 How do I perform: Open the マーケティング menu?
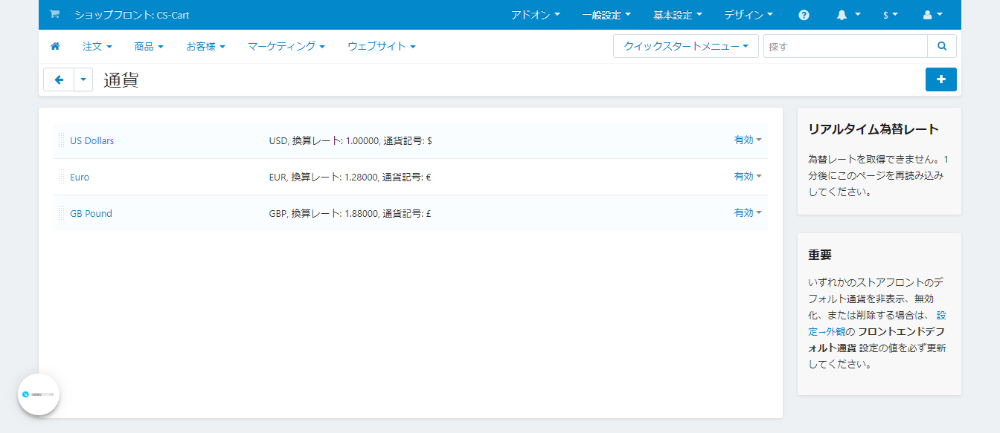pyautogui.click(x=286, y=46)
